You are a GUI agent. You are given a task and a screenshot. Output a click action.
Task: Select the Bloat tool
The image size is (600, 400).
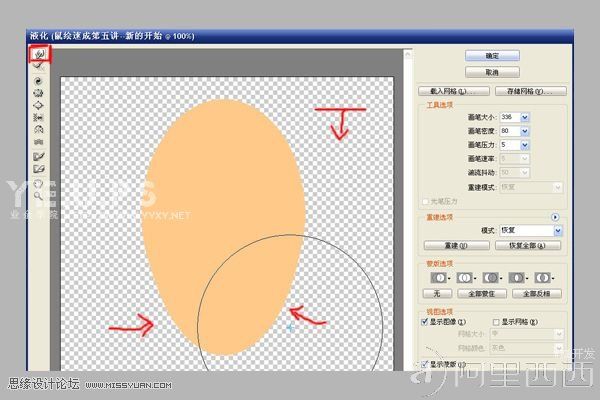tap(38, 105)
